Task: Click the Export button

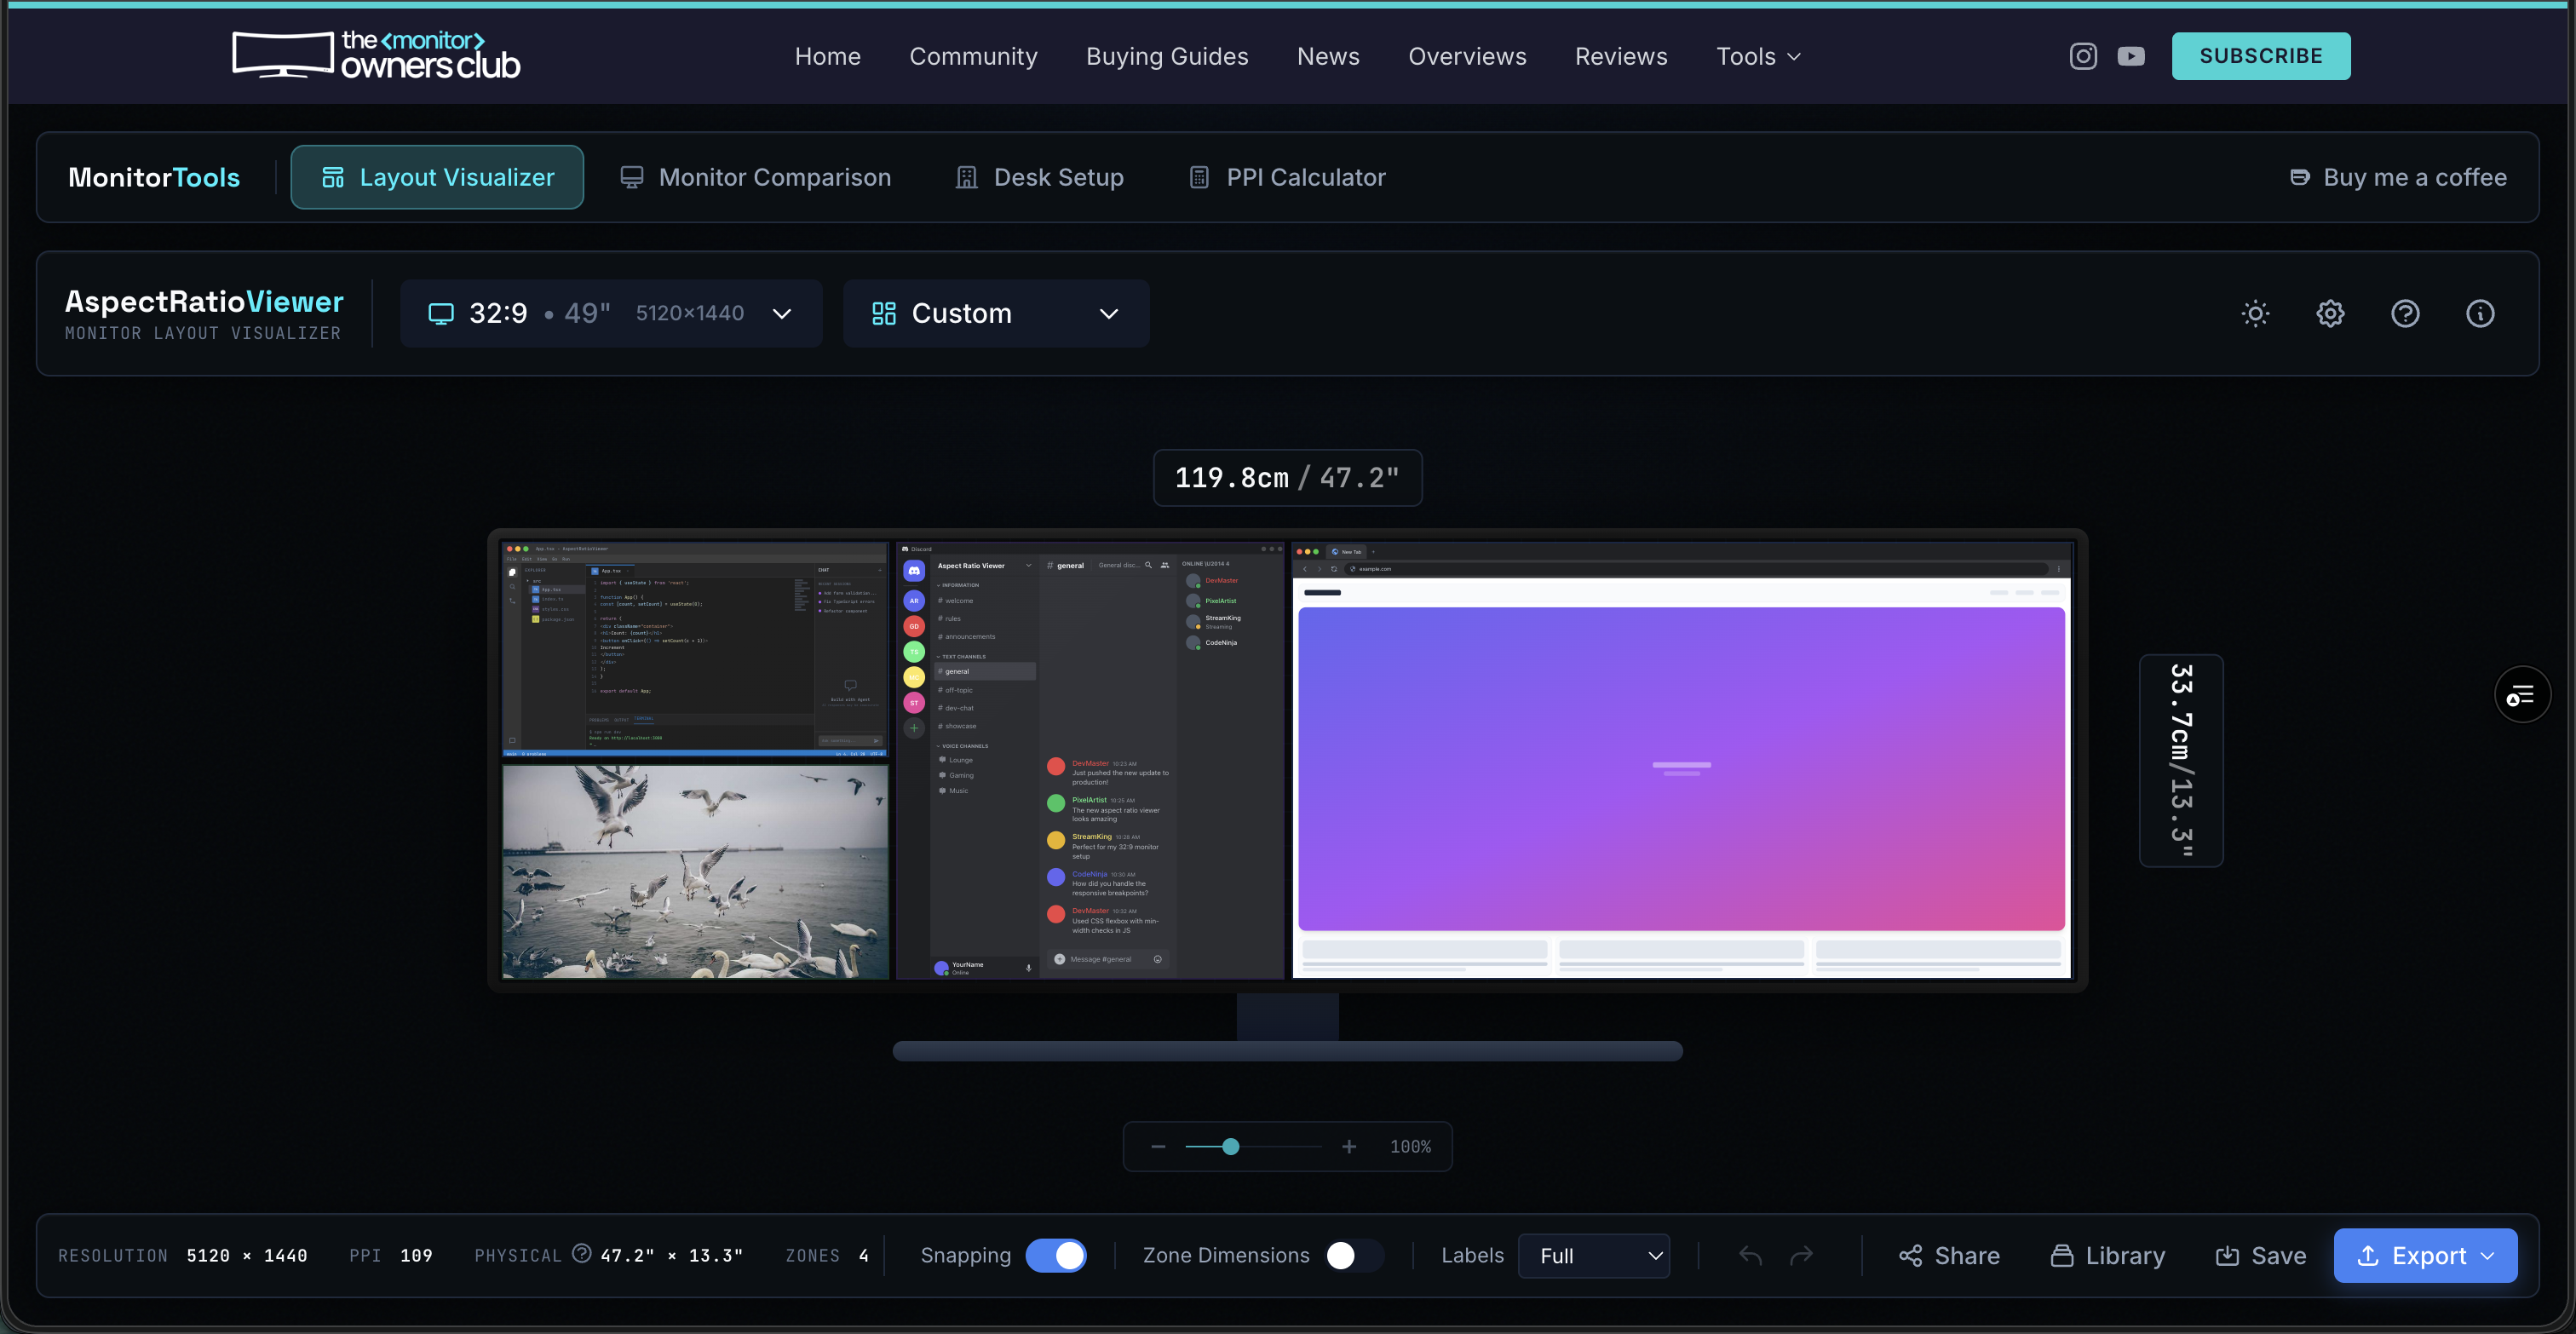Action: [2425, 1256]
